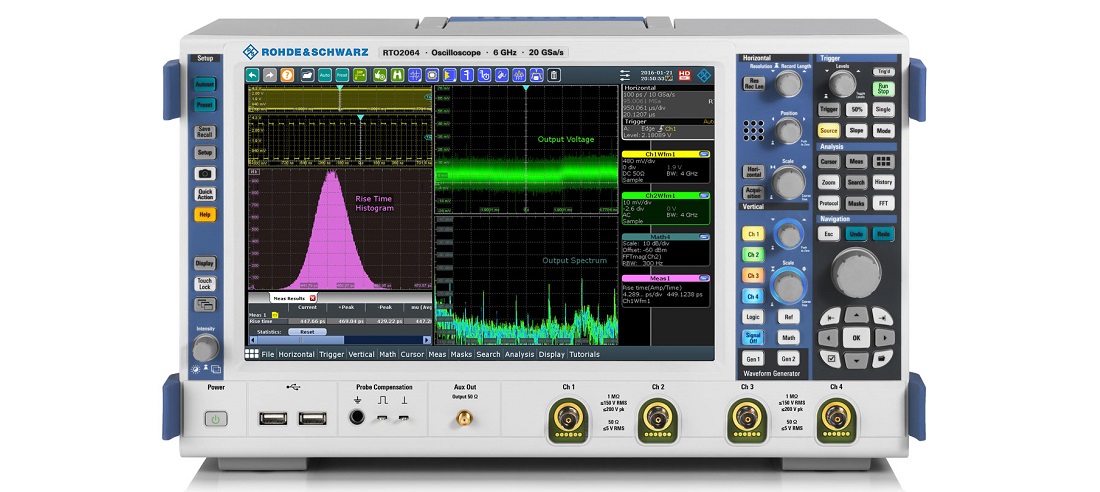The width and height of the screenshot is (1100, 492).
Task: Push the FFT analysis button
Action: (883, 203)
